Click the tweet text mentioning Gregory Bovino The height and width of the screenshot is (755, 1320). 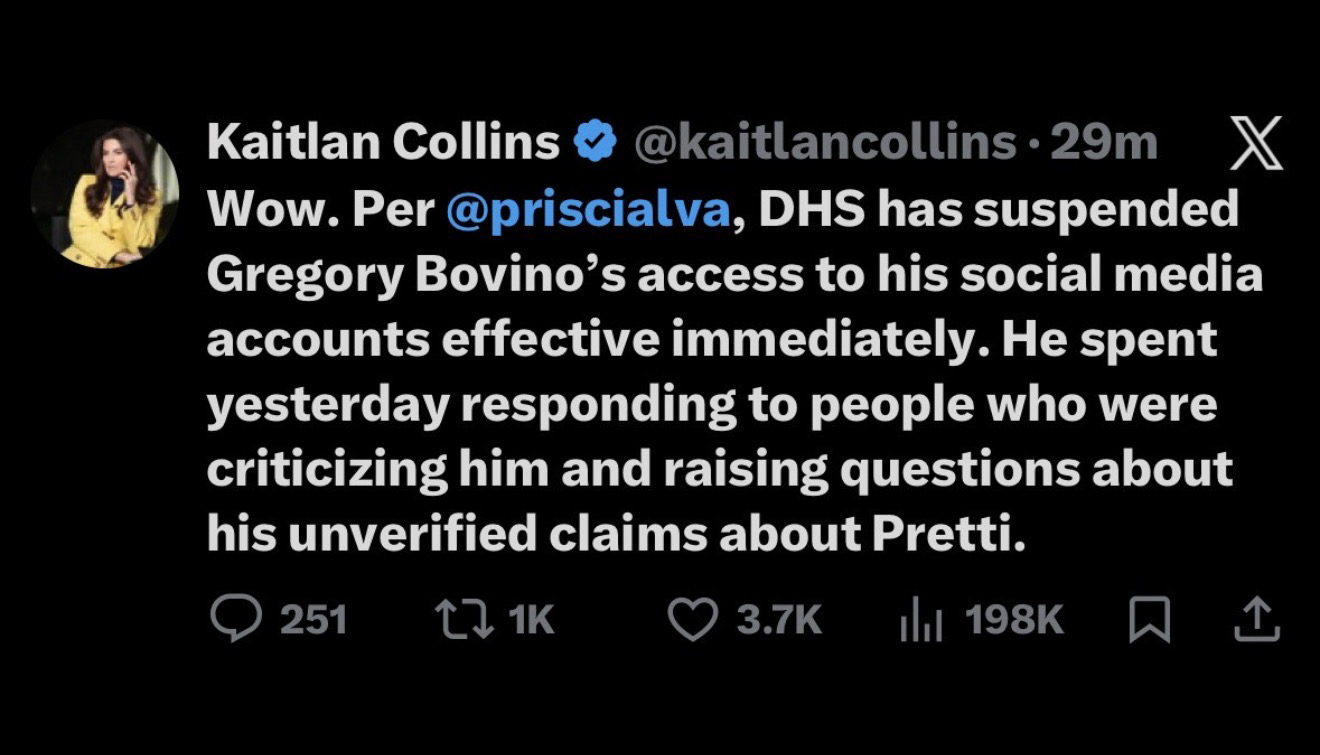pyautogui.click(x=735, y=339)
